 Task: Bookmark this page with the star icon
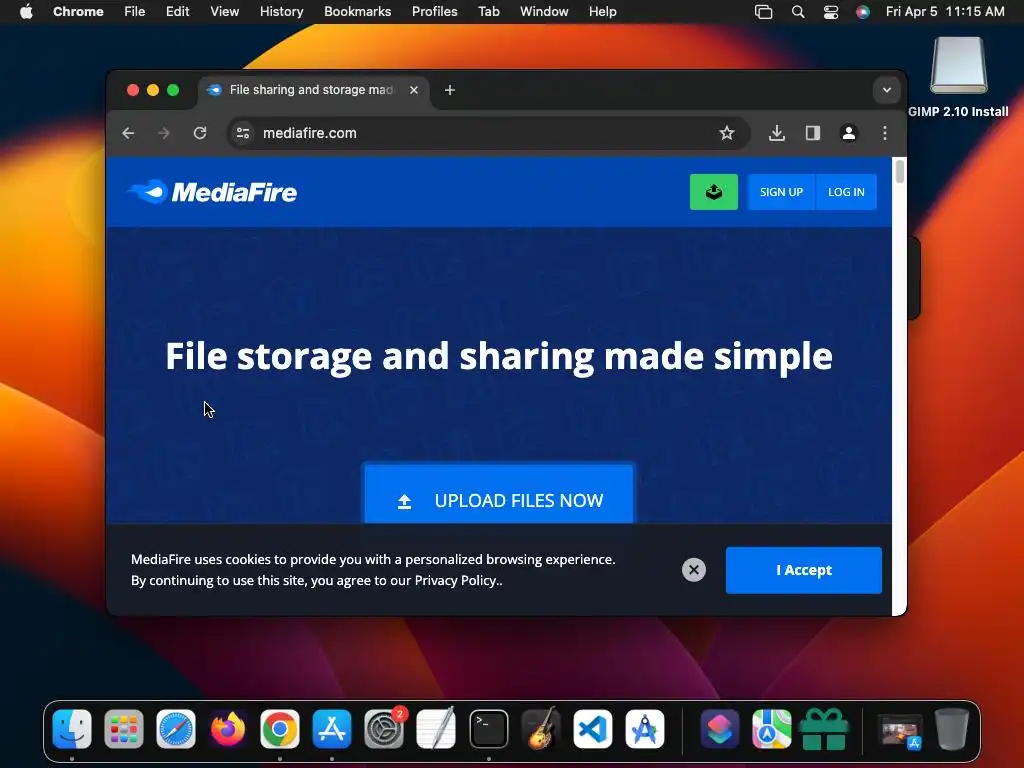[x=726, y=133]
